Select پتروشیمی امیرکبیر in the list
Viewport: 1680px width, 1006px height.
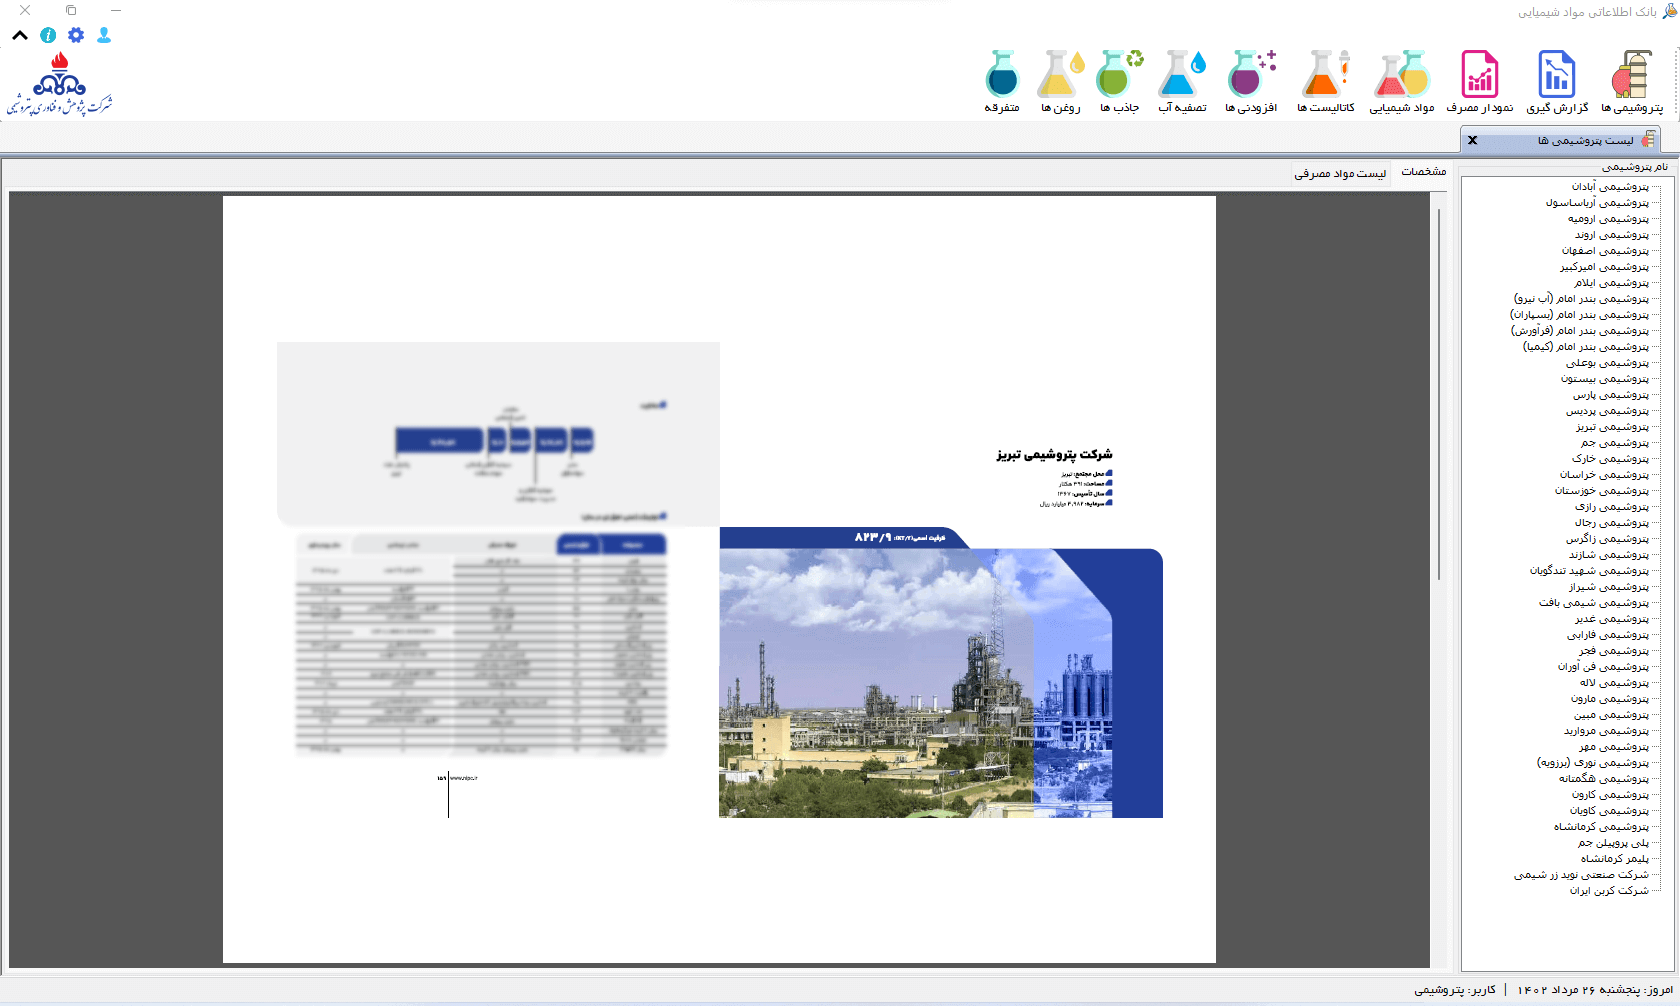(x=1604, y=267)
